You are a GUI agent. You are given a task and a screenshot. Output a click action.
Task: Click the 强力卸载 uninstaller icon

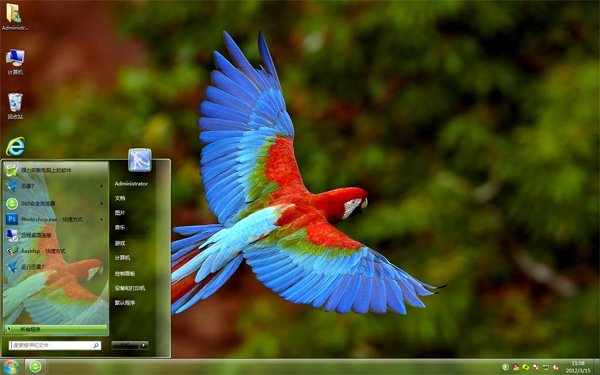pyautogui.click(x=12, y=170)
